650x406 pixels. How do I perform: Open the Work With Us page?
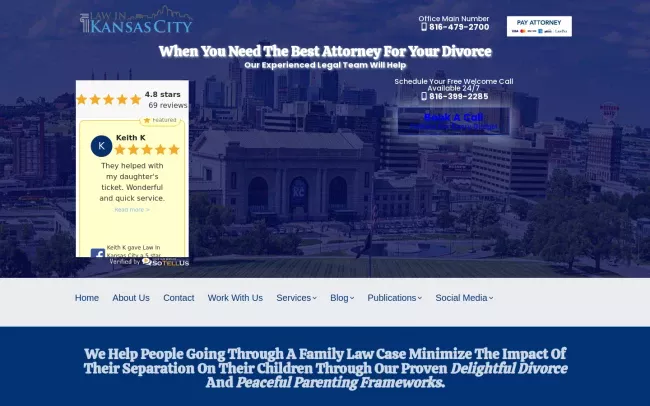[235, 298]
